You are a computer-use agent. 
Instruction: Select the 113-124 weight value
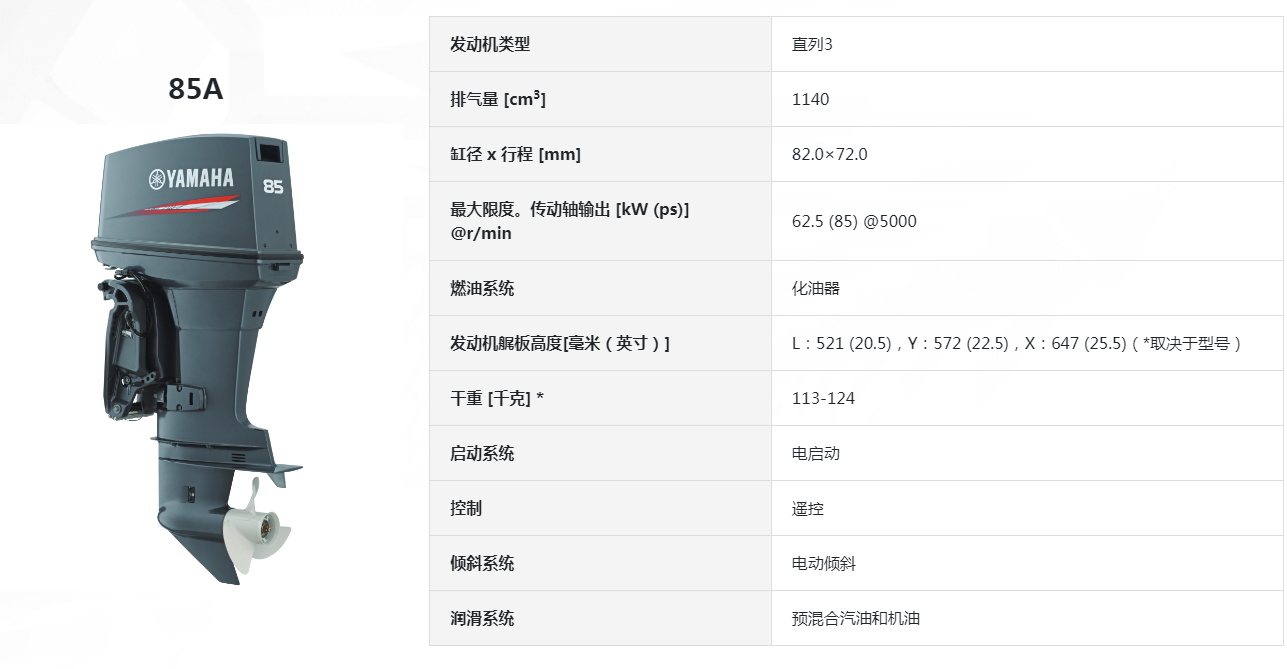(823, 398)
